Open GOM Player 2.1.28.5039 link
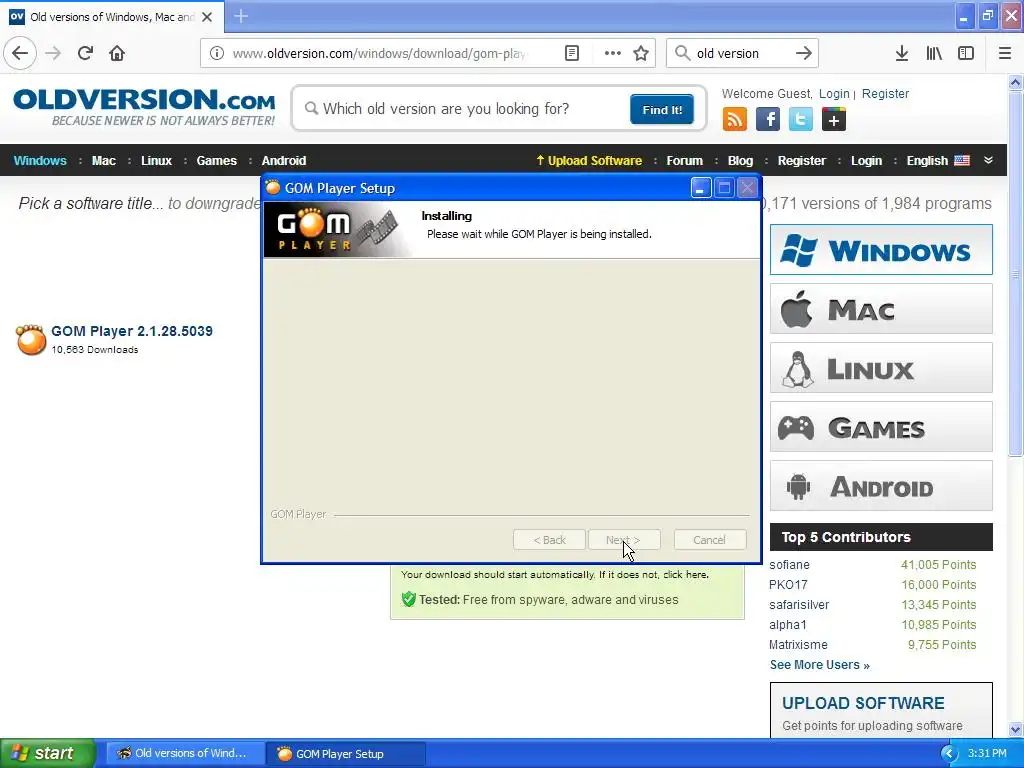This screenshot has height=768, width=1024. tap(132, 331)
